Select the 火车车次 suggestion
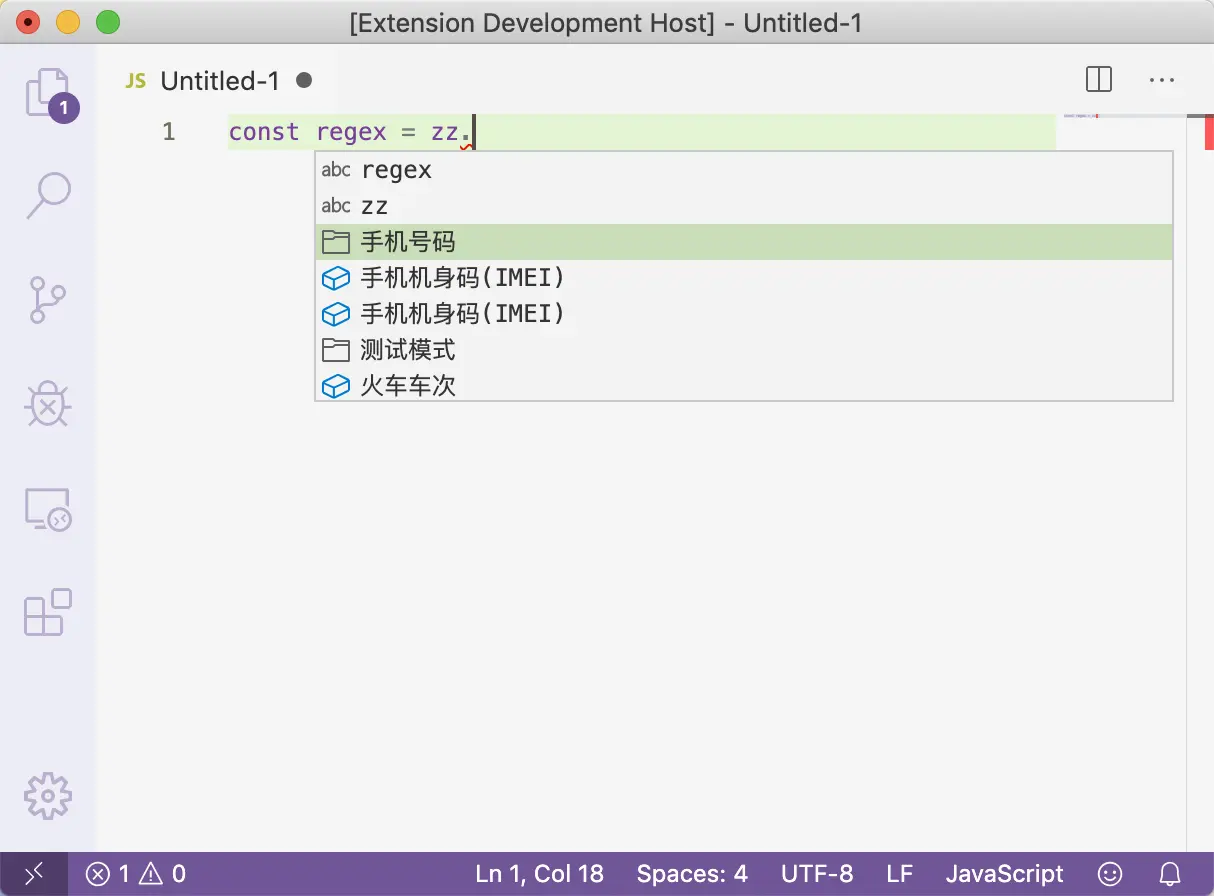The width and height of the screenshot is (1214, 896). [x=744, y=386]
